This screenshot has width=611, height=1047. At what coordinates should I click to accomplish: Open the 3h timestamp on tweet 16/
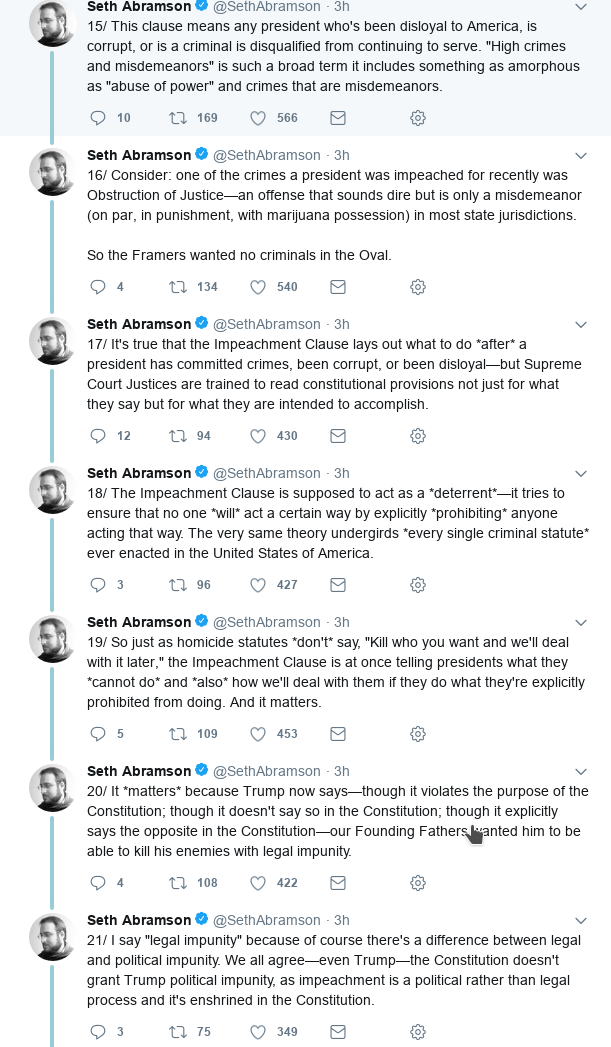click(341, 155)
